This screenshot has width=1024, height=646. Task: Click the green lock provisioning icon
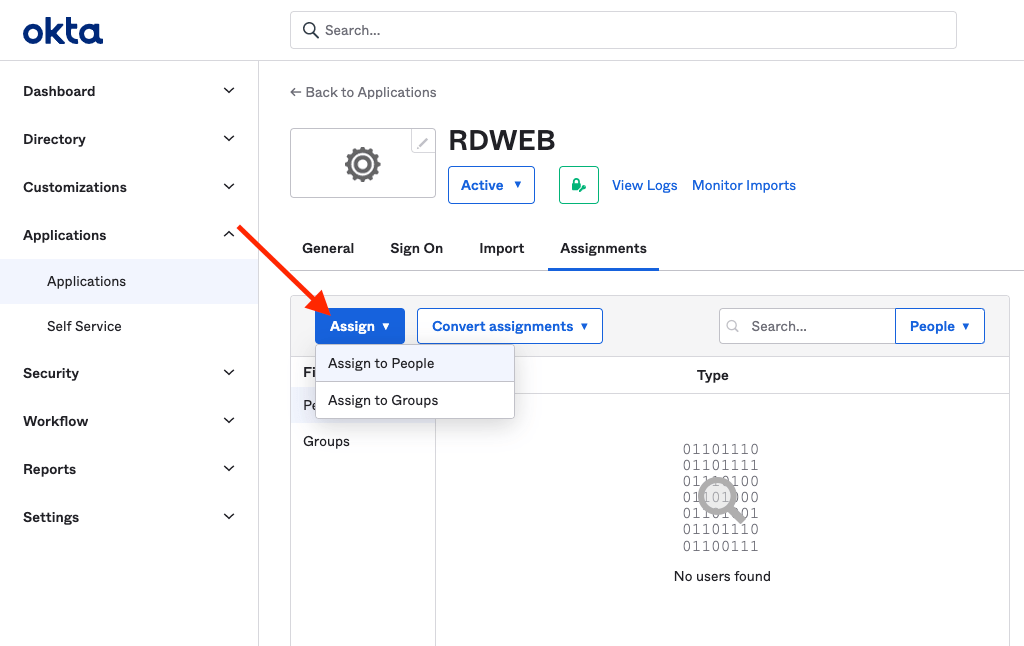(x=578, y=185)
